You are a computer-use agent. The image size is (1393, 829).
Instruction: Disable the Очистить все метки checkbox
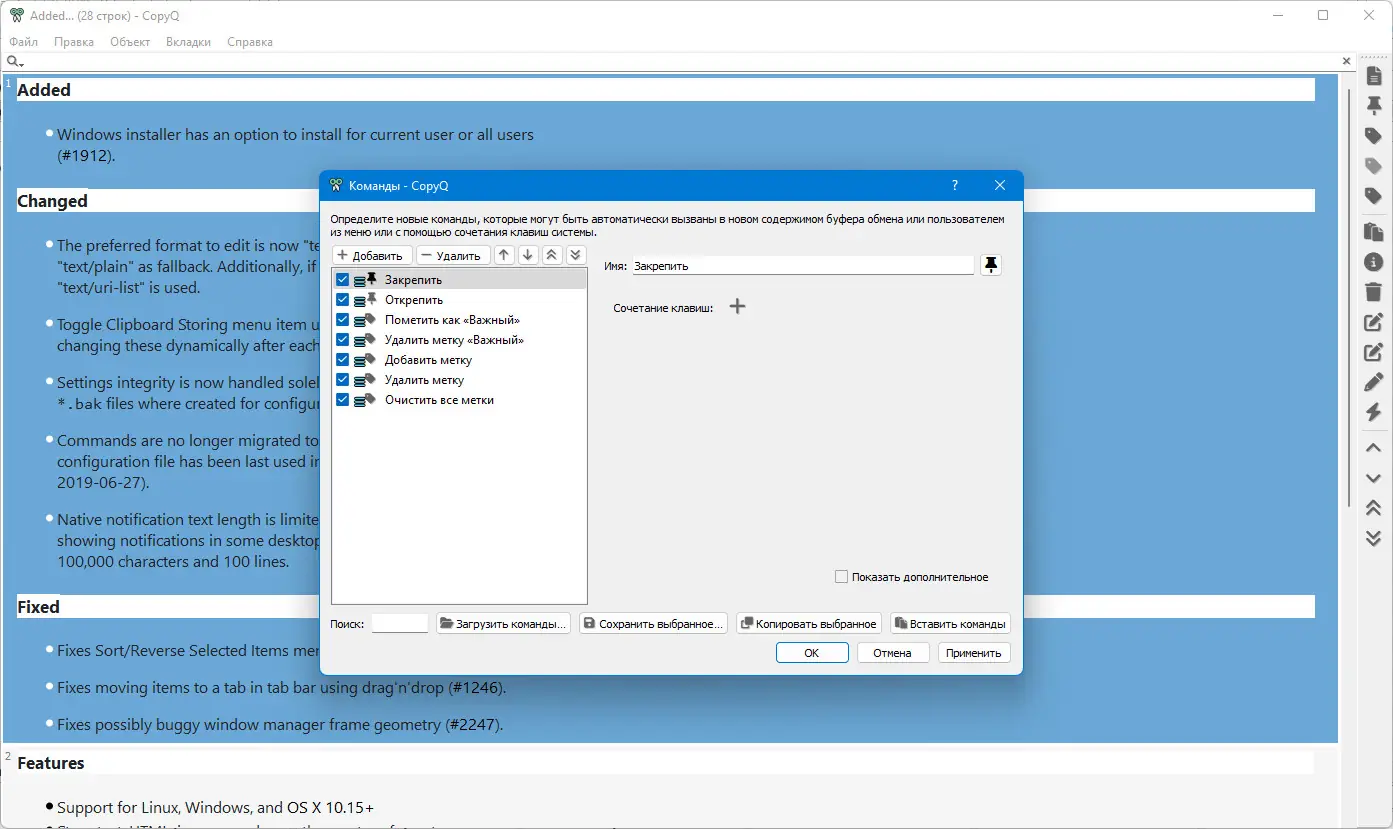(343, 400)
